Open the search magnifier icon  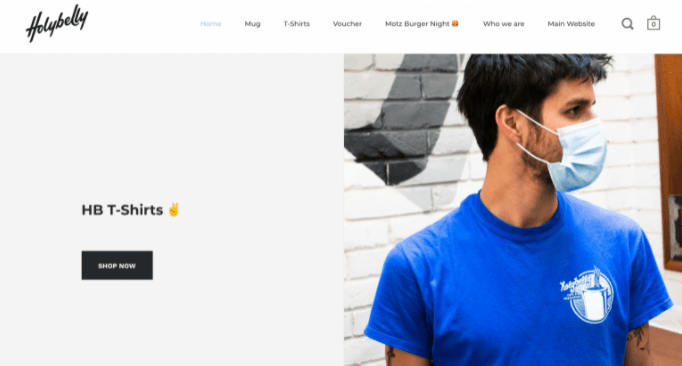pyautogui.click(x=627, y=24)
